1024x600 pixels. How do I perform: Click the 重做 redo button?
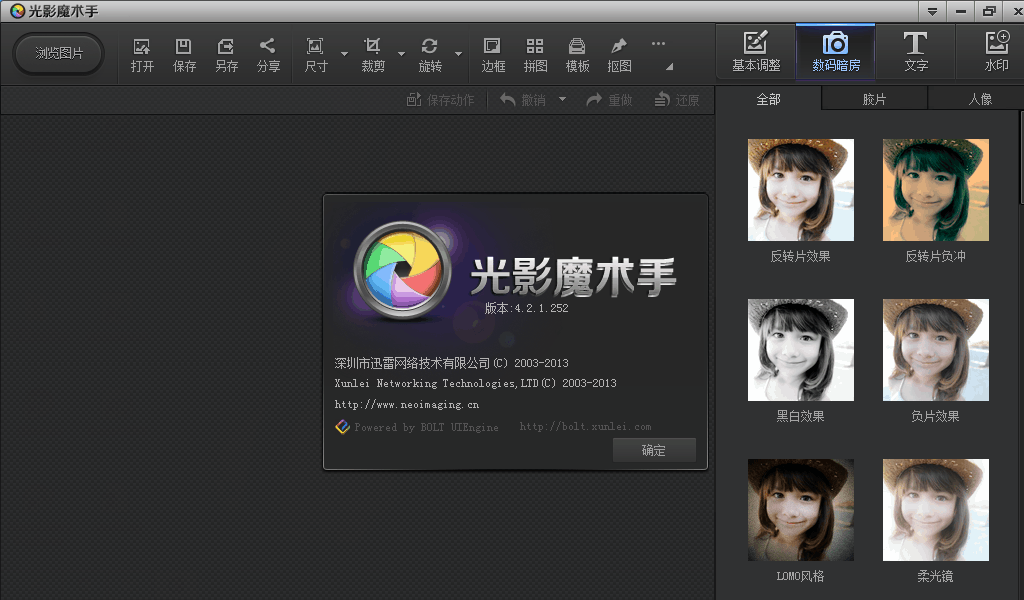click(x=609, y=100)
